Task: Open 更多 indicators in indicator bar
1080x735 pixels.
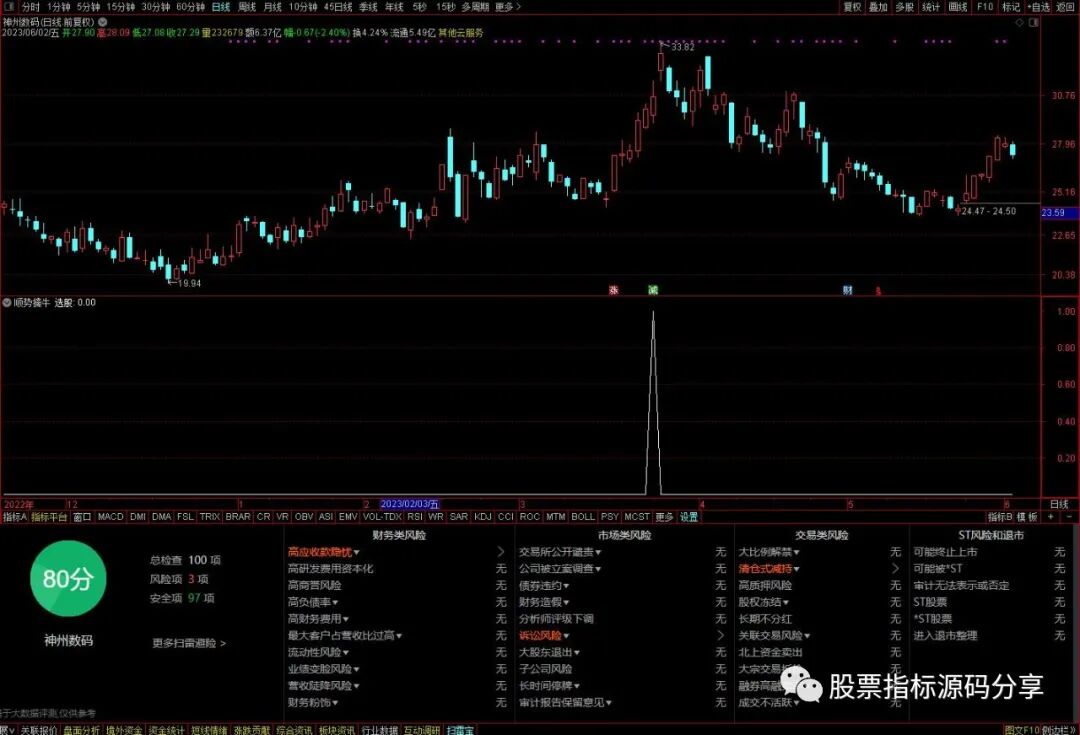Action: tap(664, 517)
